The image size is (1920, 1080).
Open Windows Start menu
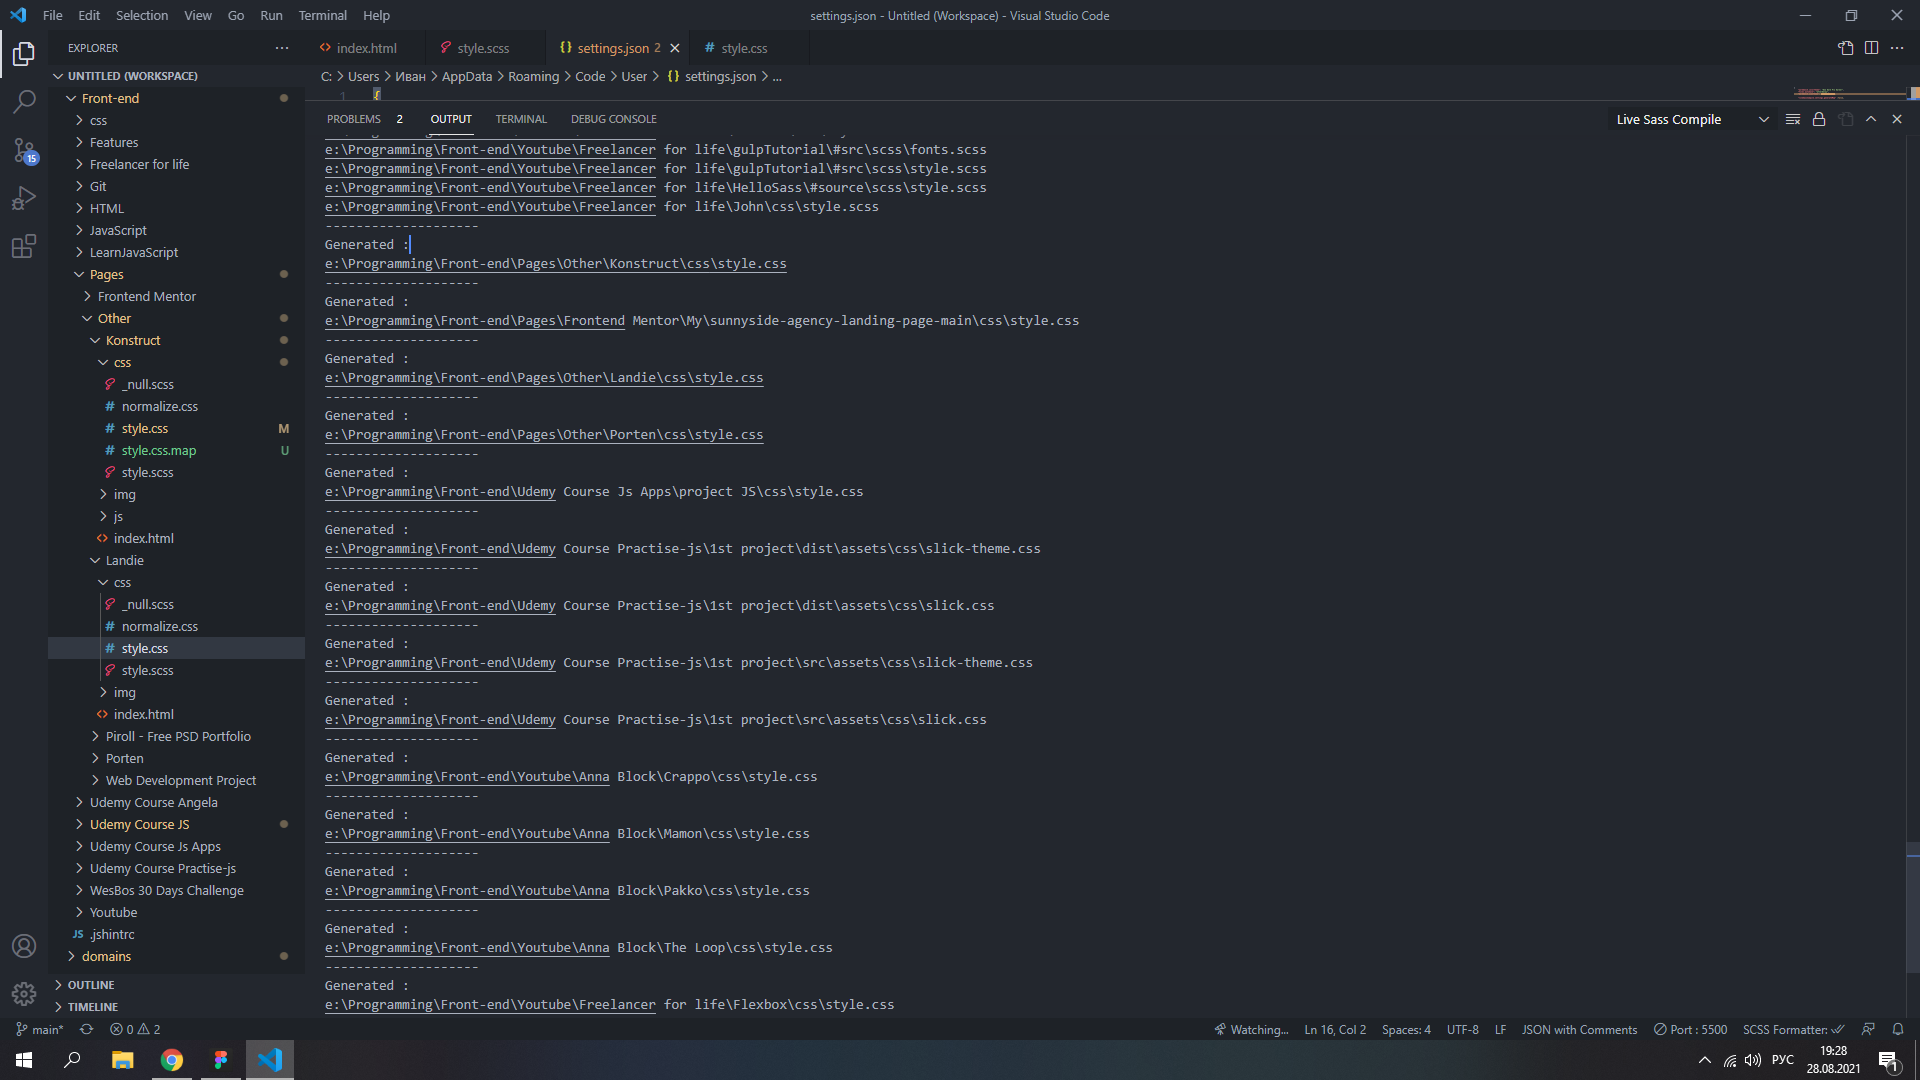[24, 1060]
